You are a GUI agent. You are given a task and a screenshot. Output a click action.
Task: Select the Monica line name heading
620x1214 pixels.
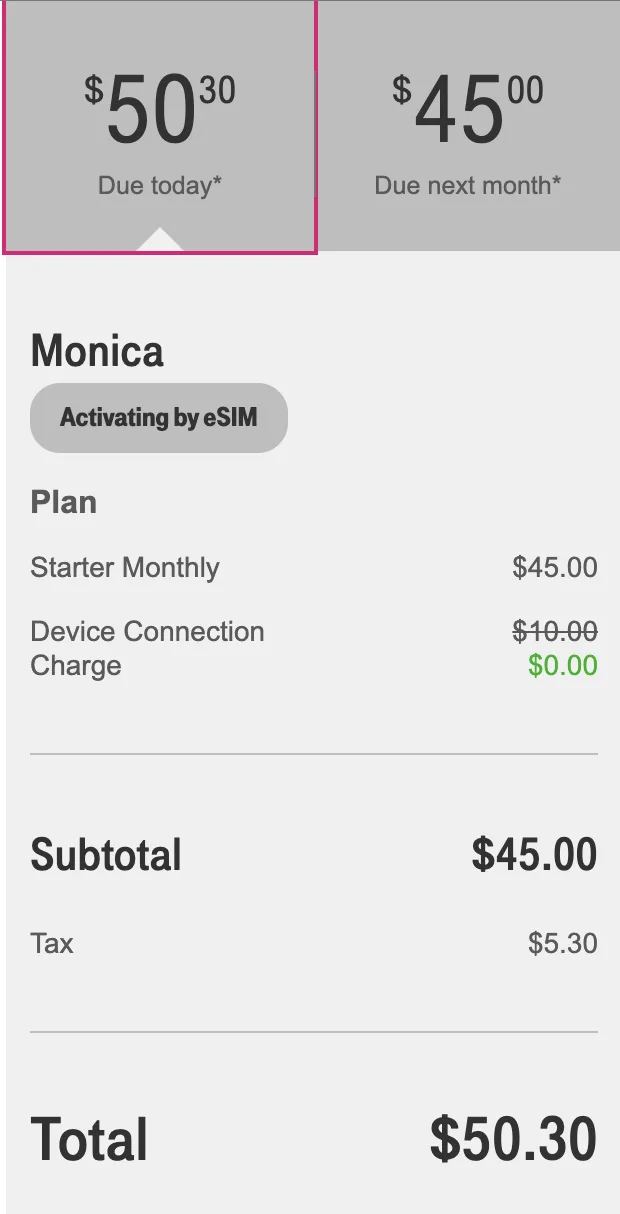[x=97, y=352]
